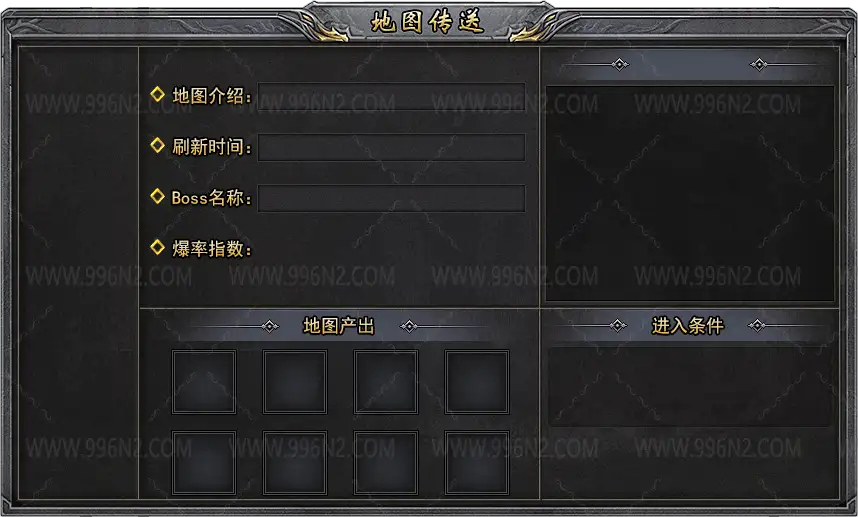
Task: Click the 地图传送 title banner
Action: (x=428, y=22)
